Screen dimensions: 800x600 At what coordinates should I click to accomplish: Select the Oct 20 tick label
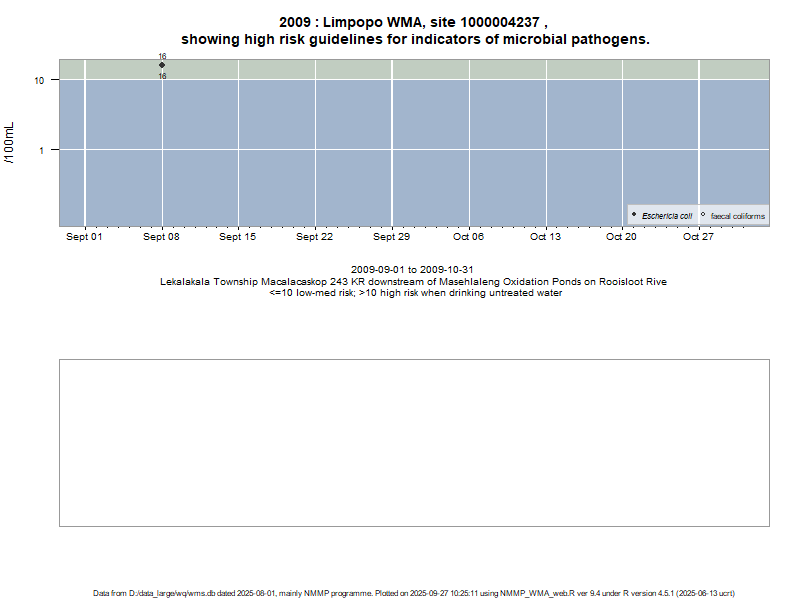pos(621,237)
